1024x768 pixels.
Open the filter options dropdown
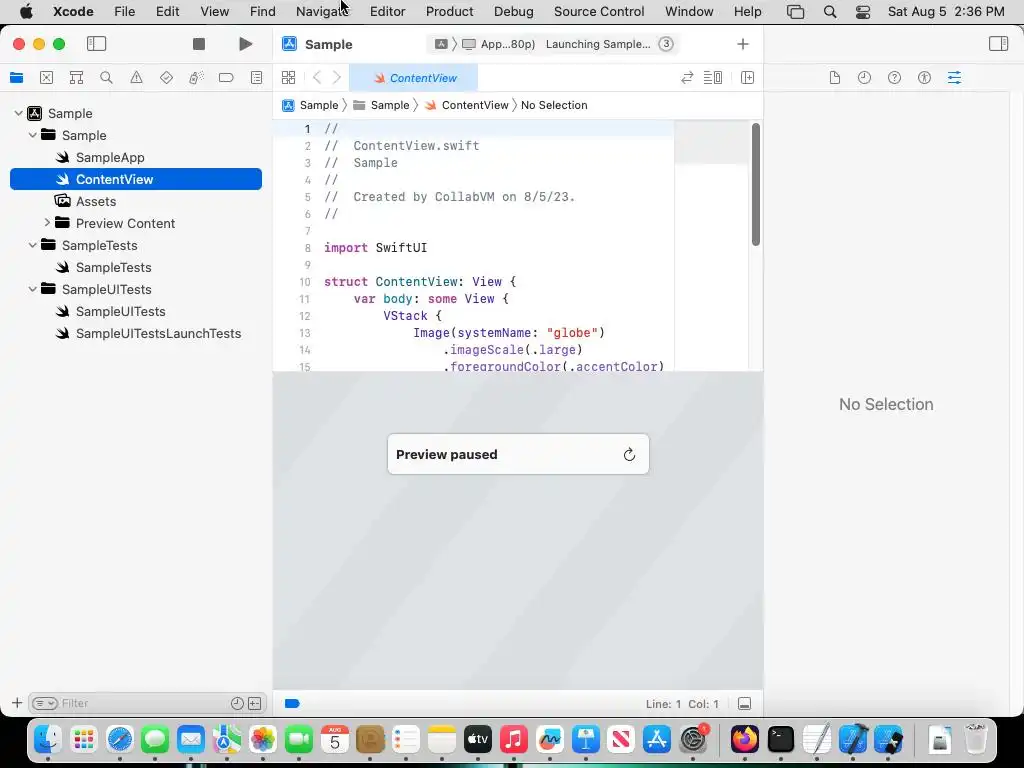click(45, 703)
